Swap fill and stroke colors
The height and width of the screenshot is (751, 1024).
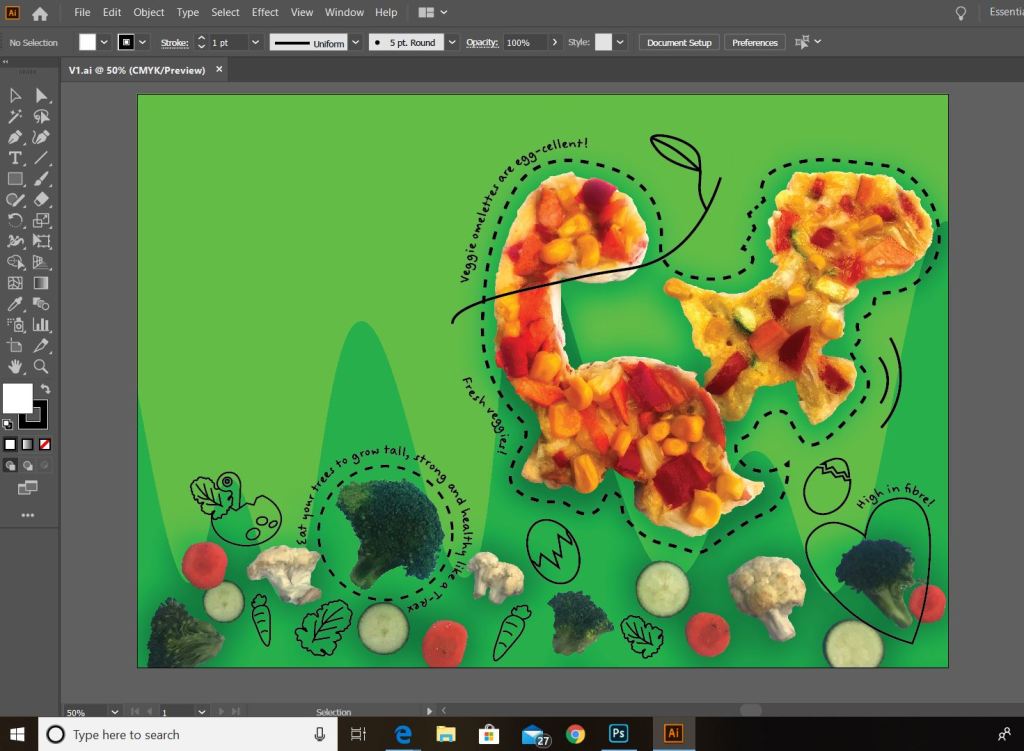click(x=45, y=388)
